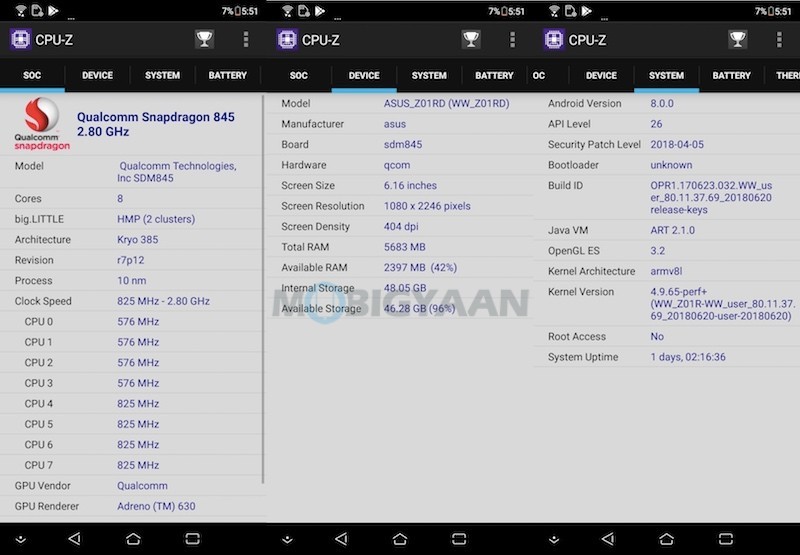Hide the navigation bar arrow in left screen
The image size is (800, 555).
click(x=21, y=540)
